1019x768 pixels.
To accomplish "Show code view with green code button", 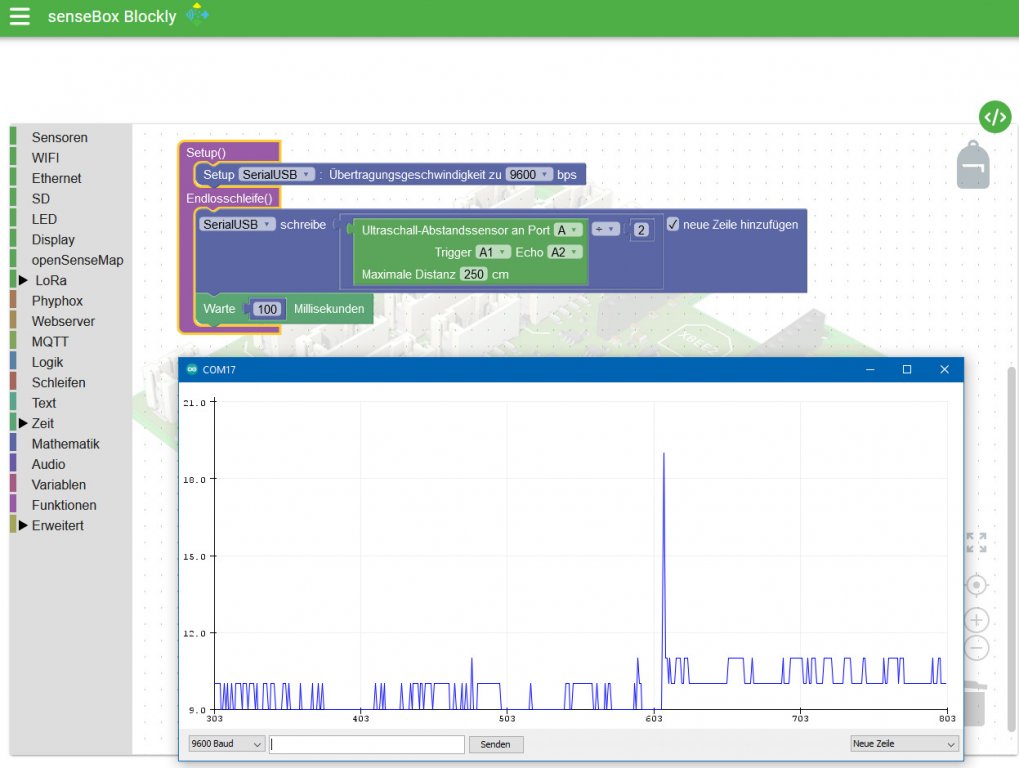I will coord(994,117).
